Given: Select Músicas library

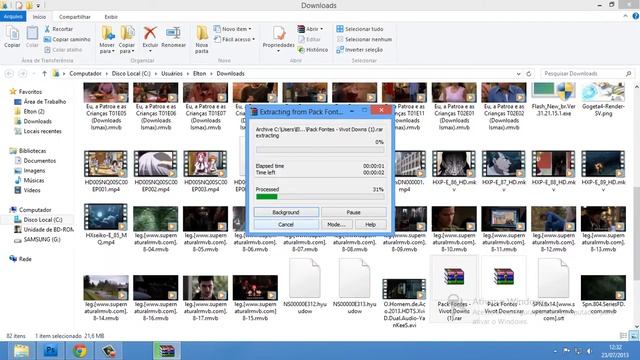Looking at the screenshot, I should coord(29,180).
